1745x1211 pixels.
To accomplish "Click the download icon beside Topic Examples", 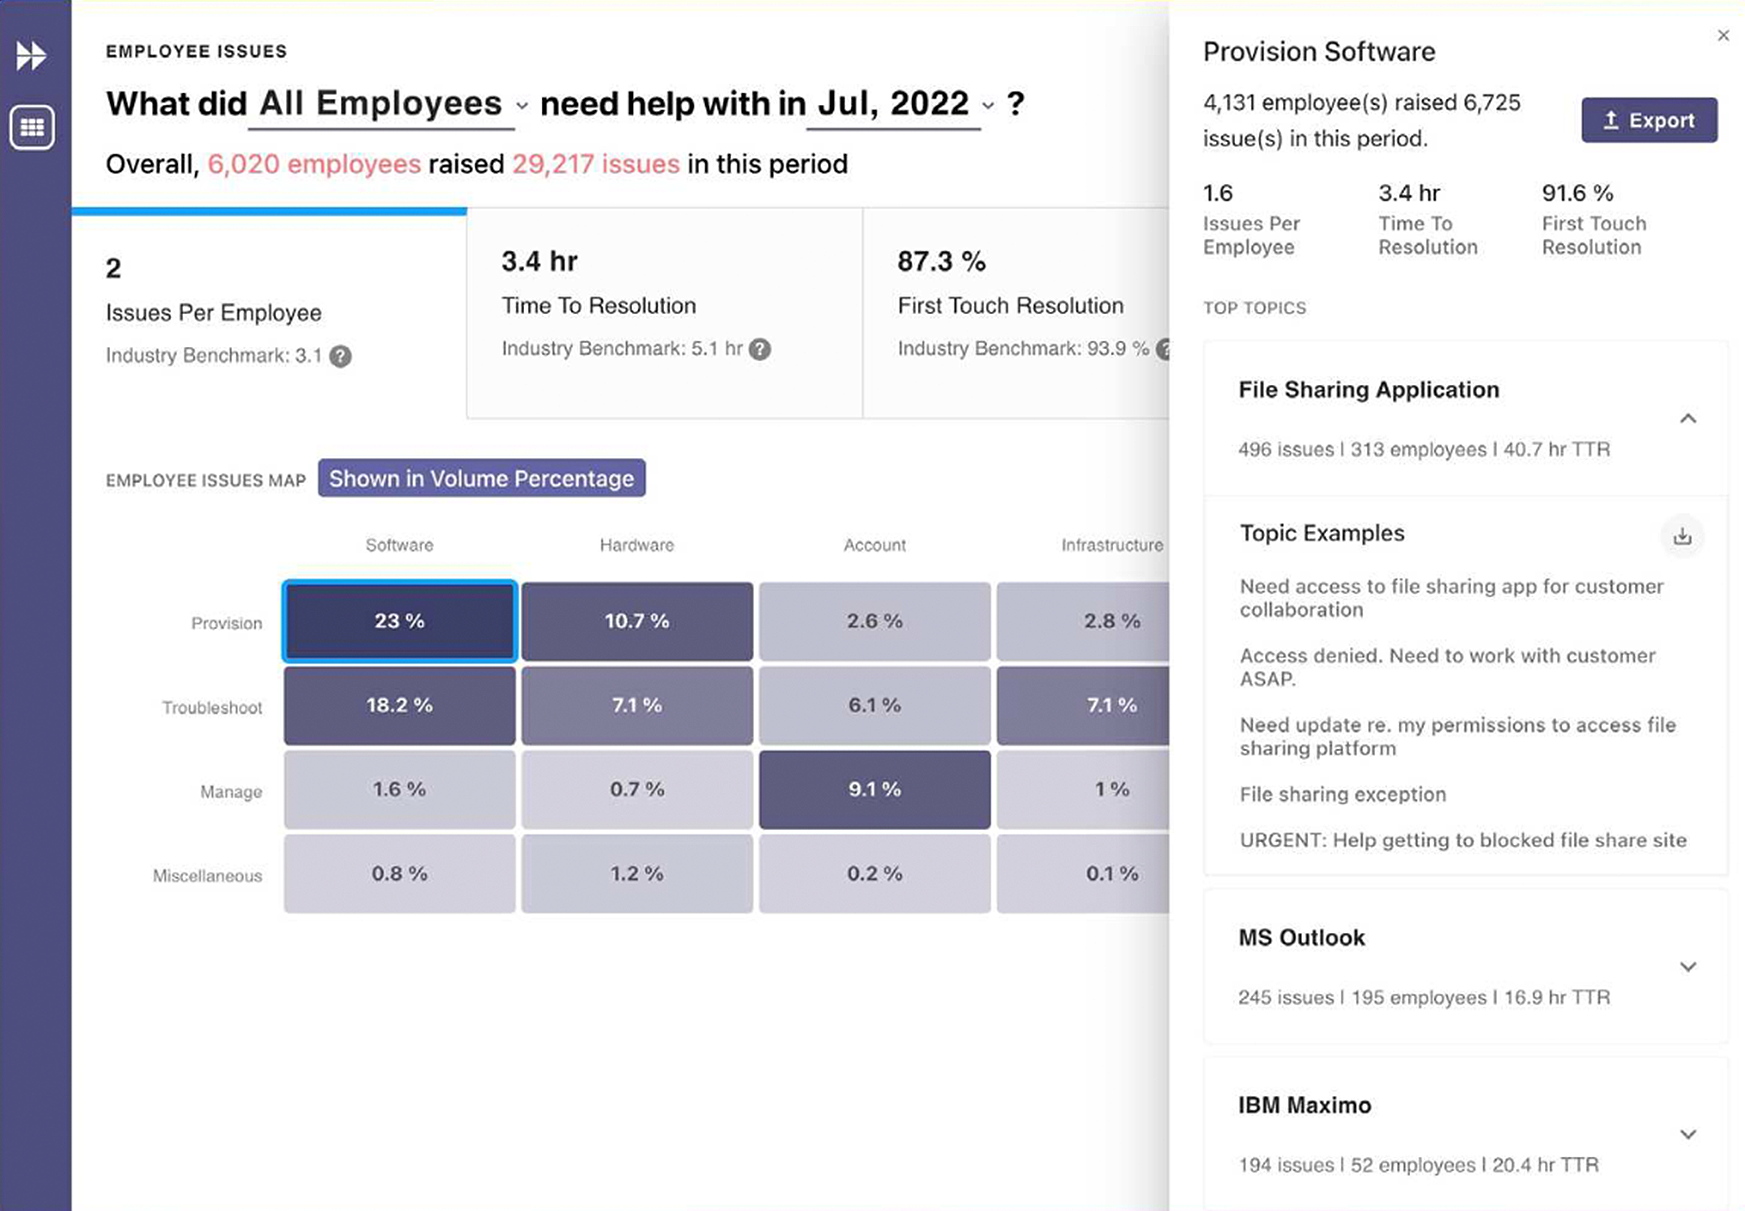I will pos(1683,537).
